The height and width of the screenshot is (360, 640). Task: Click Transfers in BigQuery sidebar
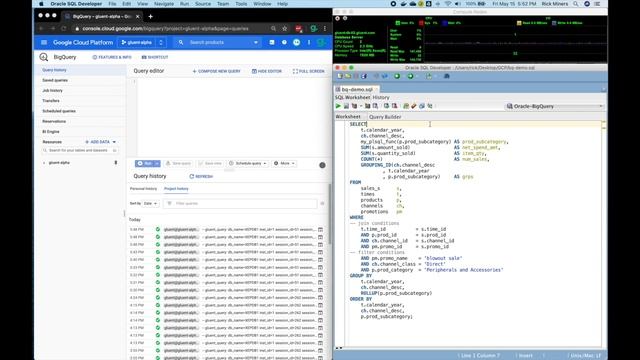coord(51,101)
